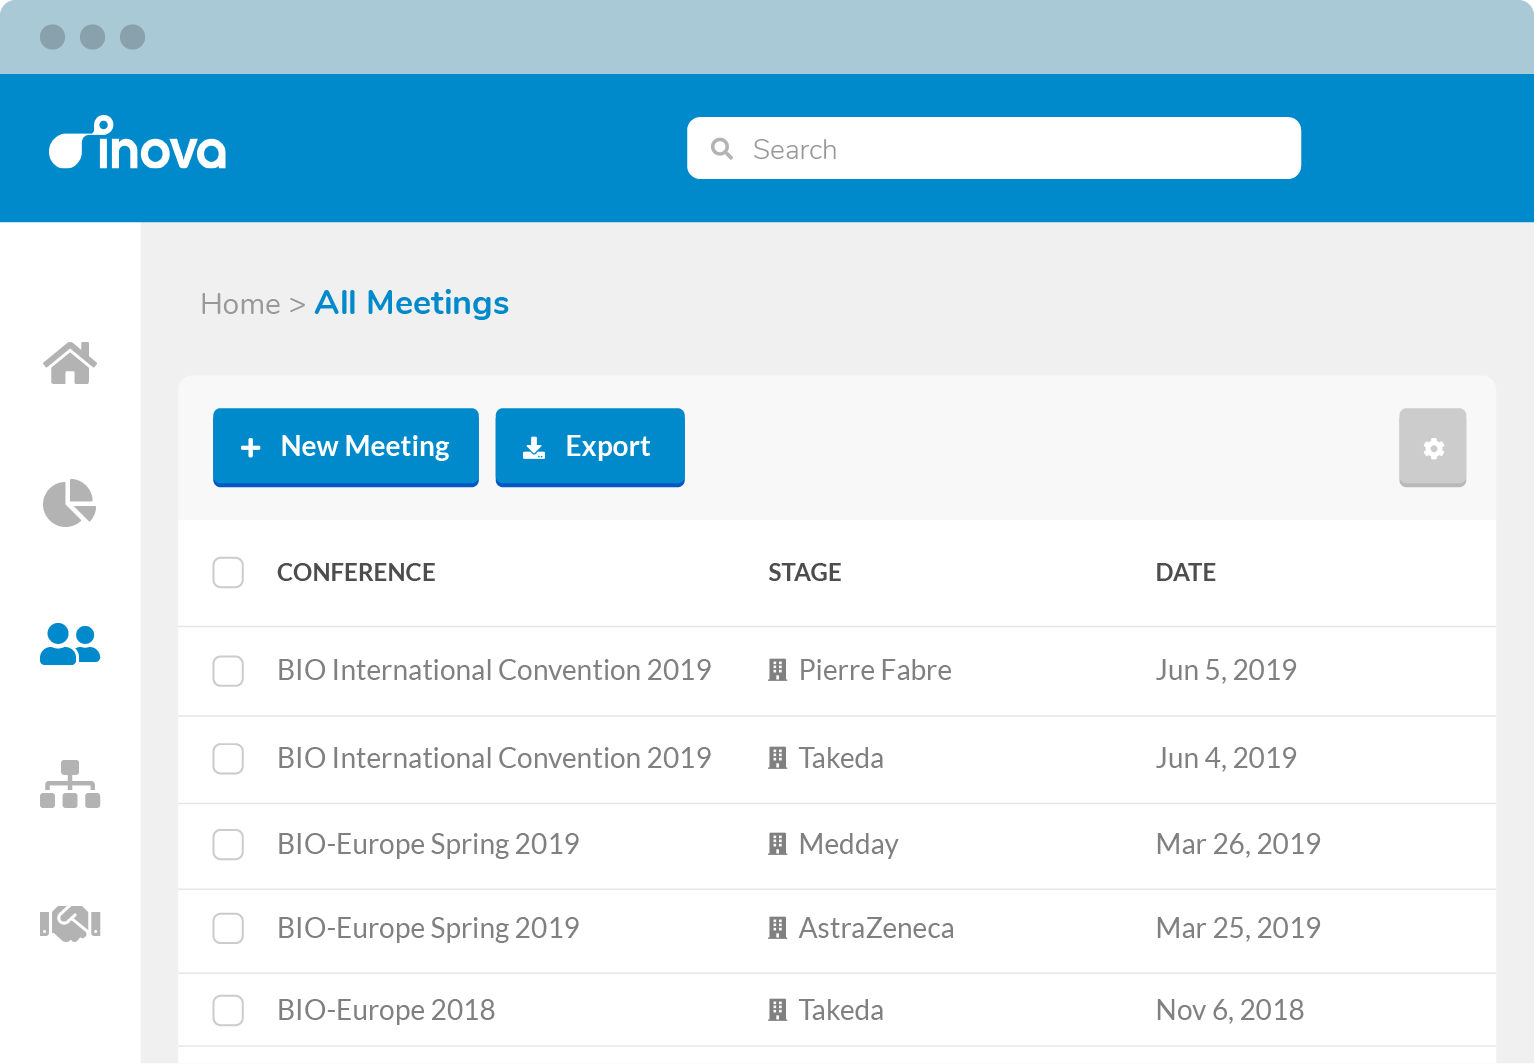Check the BIO-Europe 2018 row checkbox

tap(228, 1010)
